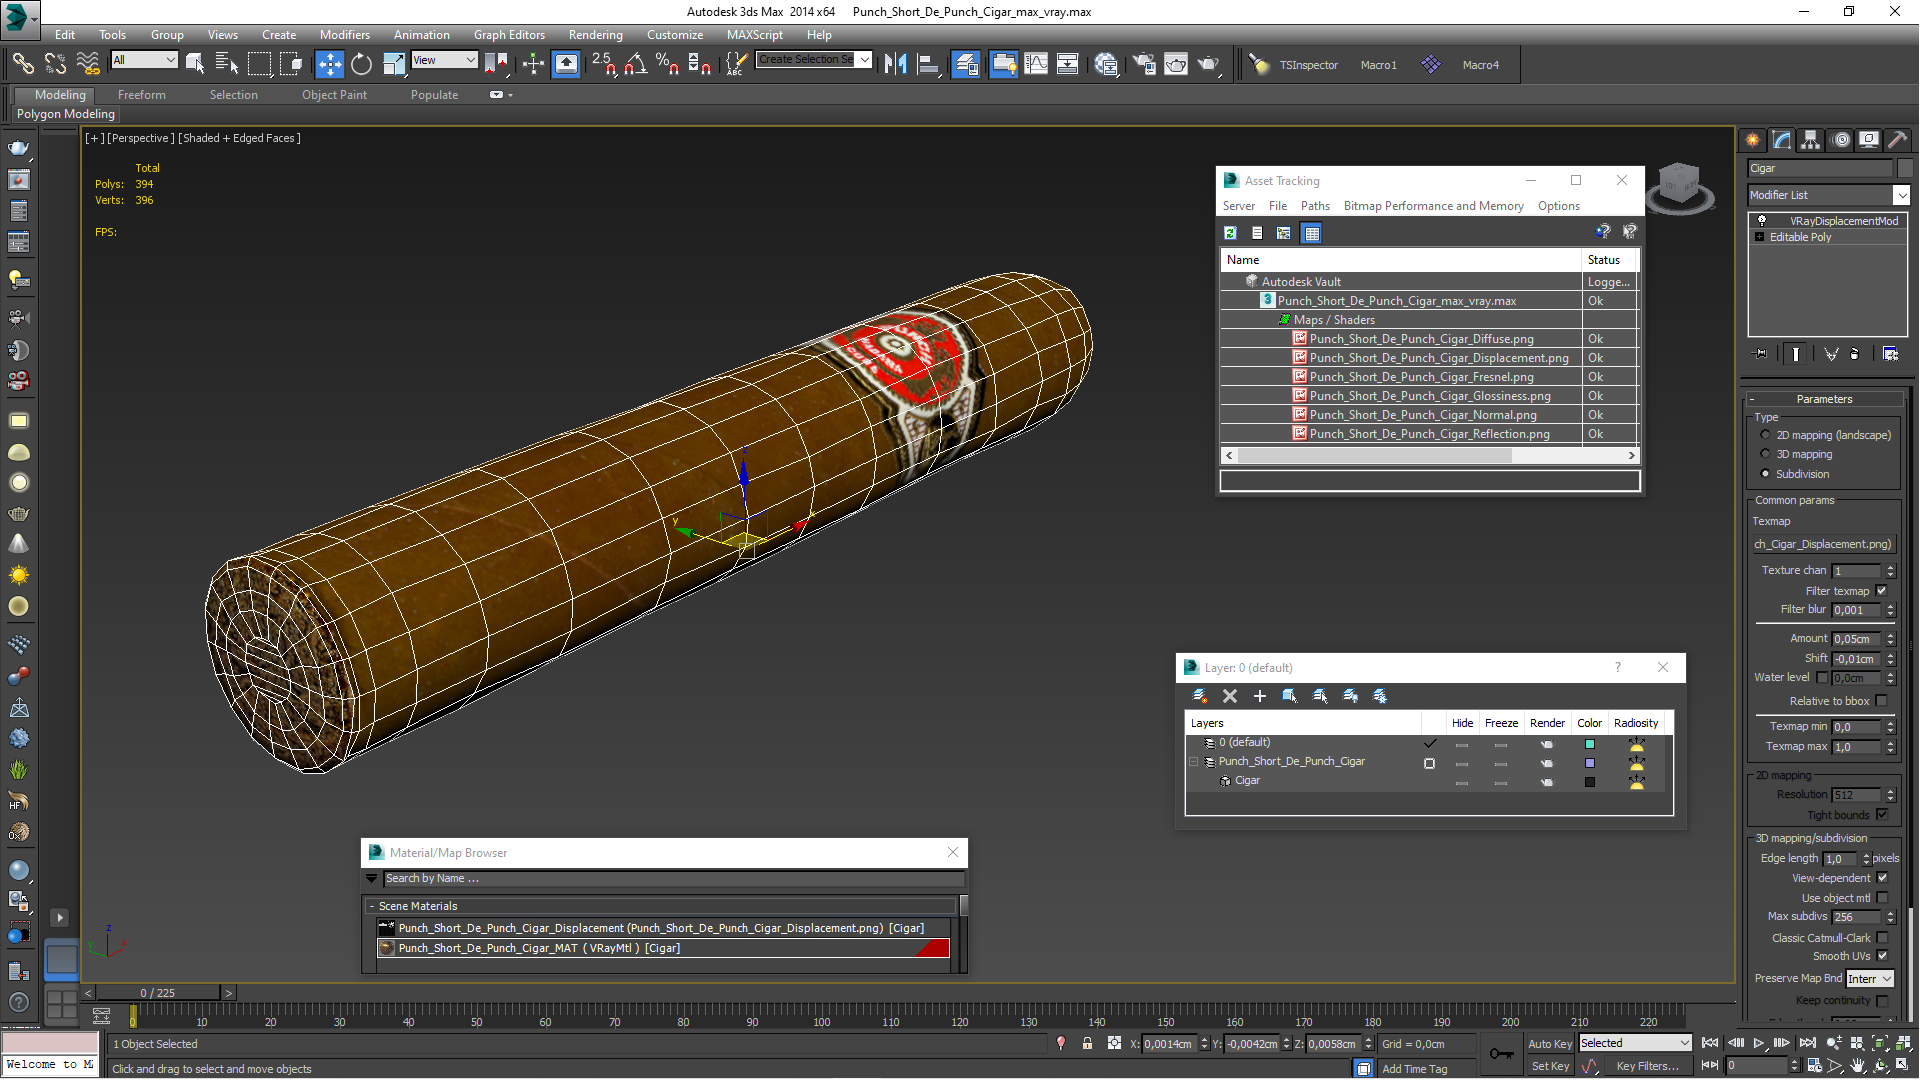Refresh Asset Tracking list icon
The height and width of the screenshot is (1080, 1920).
[x=1231, y=233]
